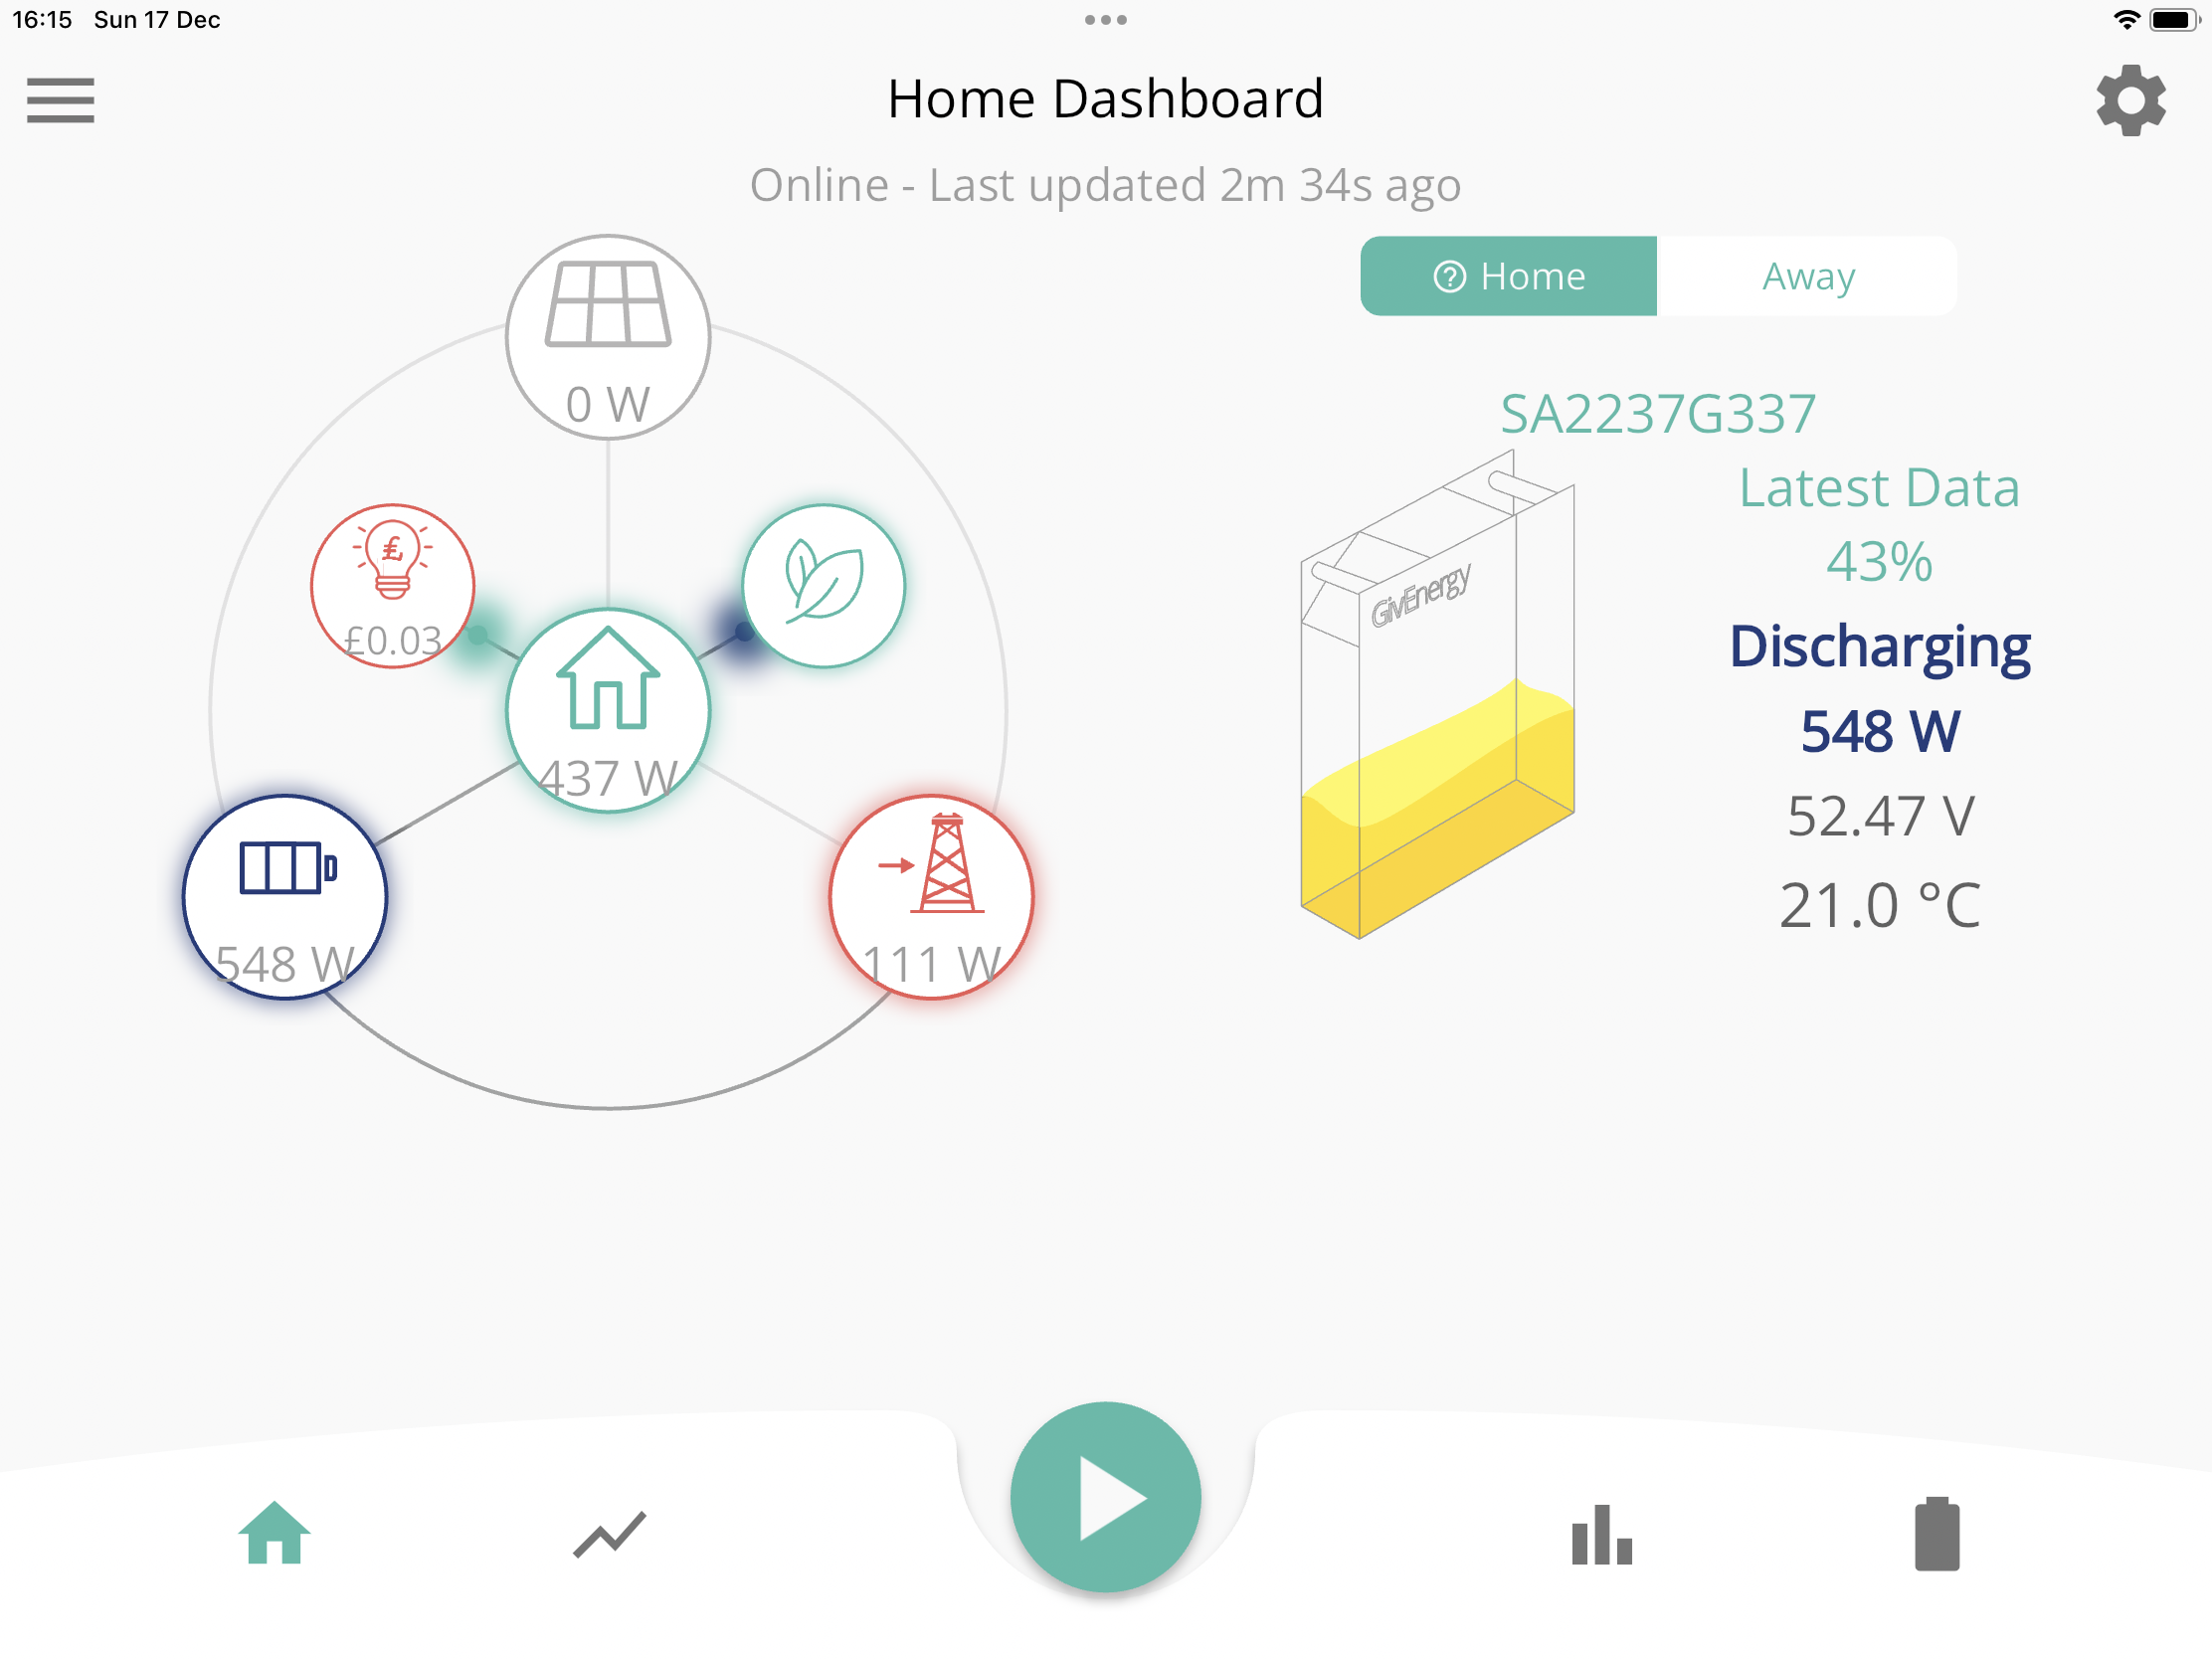Tap the solar panel 0 W node
Image resolution: width=2212 pixels, height=1659 pixels.
pos(608,337)
